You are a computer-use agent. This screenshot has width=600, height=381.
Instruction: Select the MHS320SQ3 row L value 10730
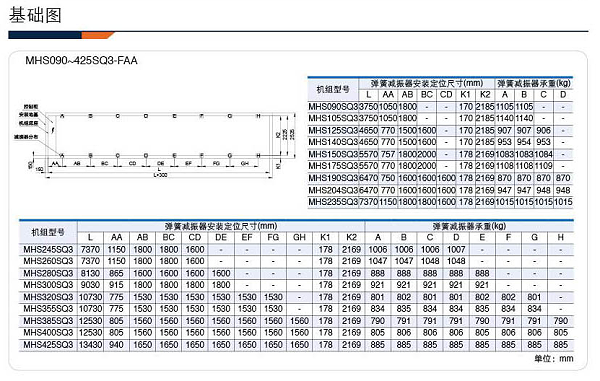click(90, 297)
